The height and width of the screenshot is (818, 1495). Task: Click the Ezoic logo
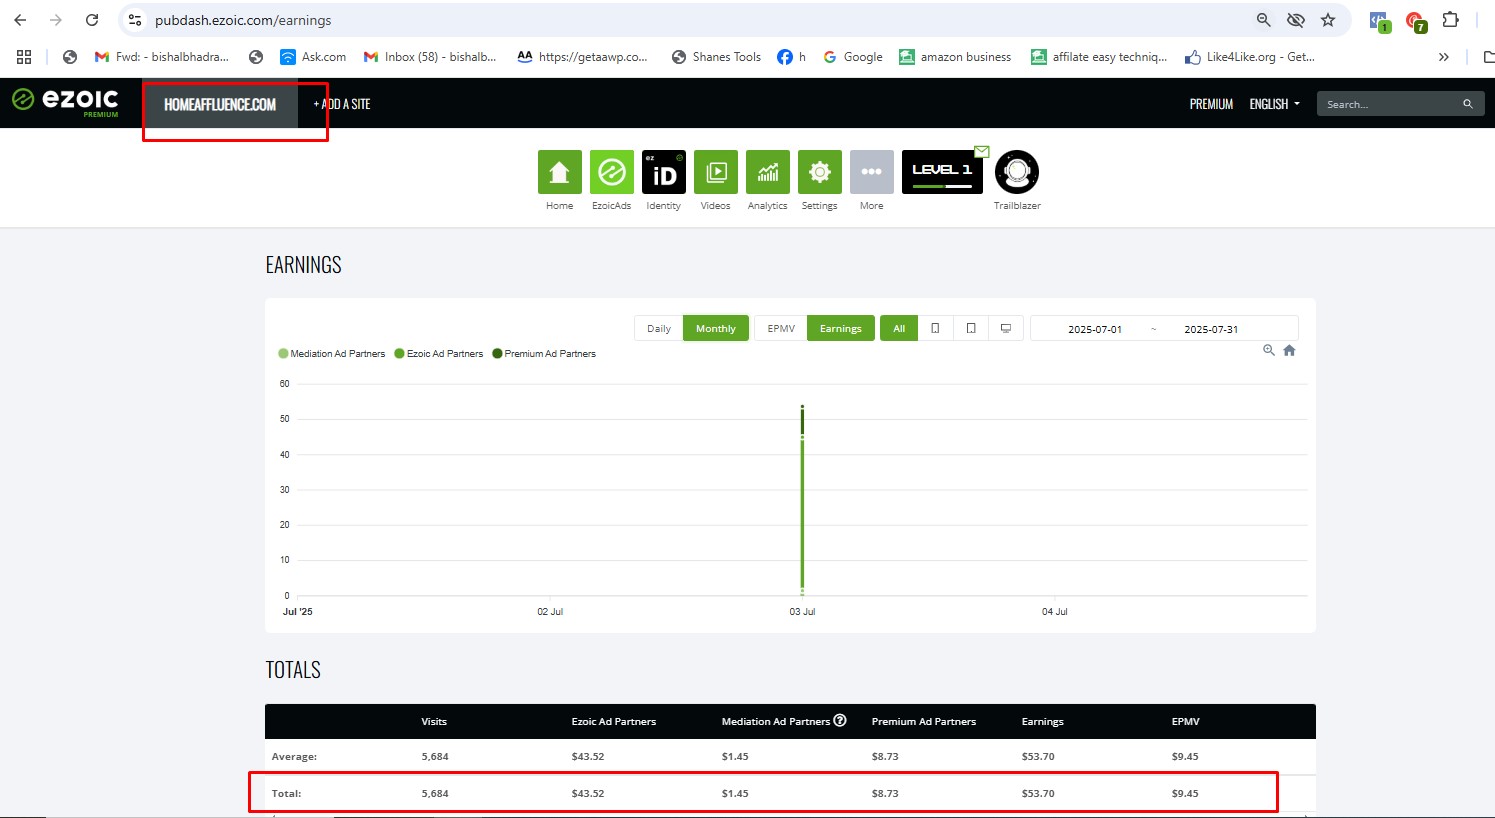[x=65, y=100]
